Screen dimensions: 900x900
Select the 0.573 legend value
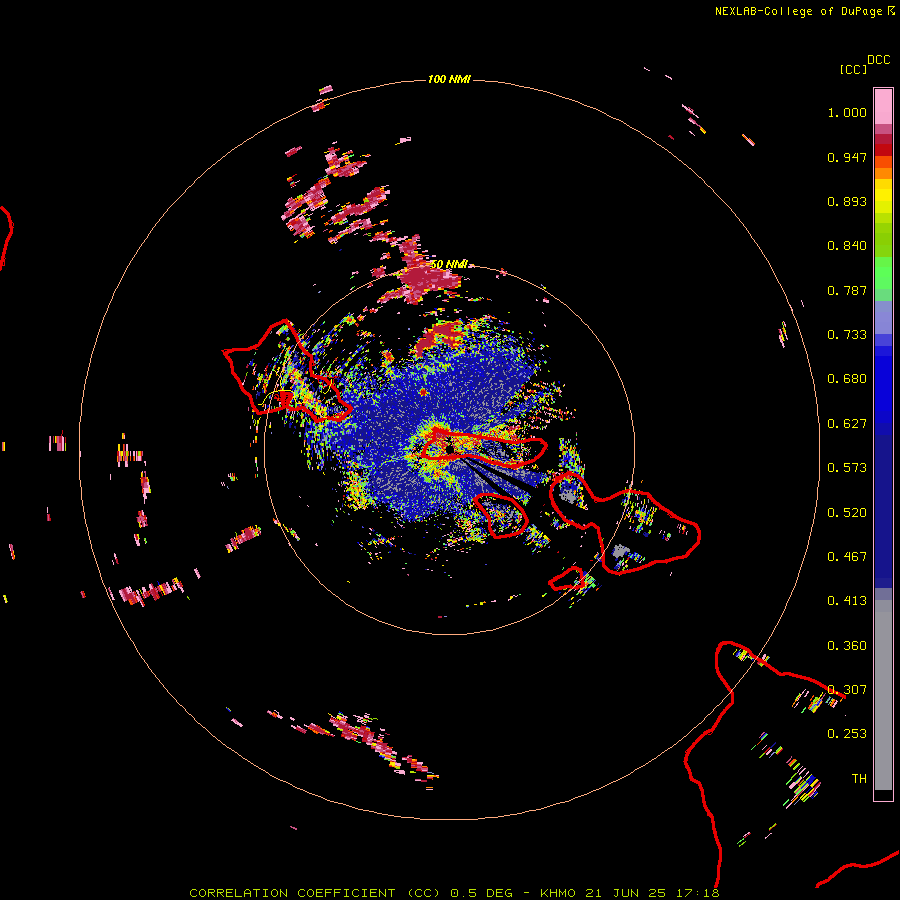(x=847, y=468)
